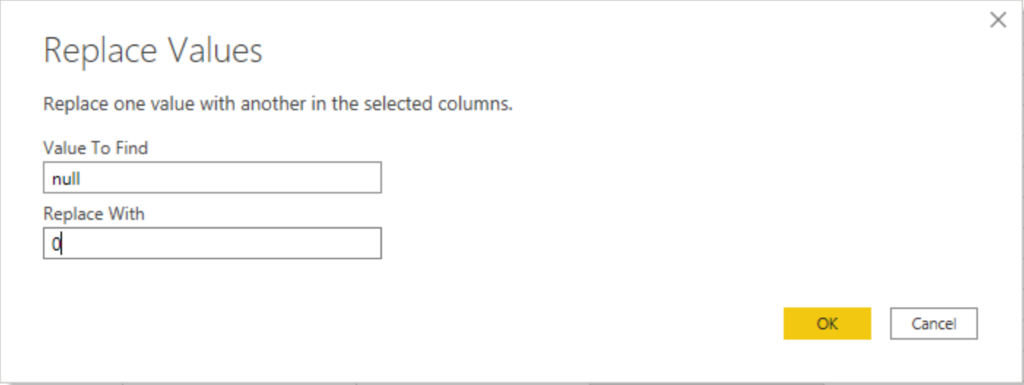The image size is (1024, 385).
Task: Dismiss dialog using the Cancel button
Action: 933,324
